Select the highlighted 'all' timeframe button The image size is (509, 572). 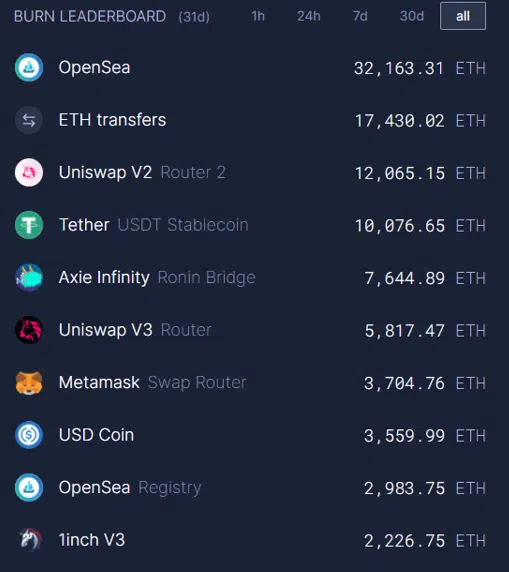point(463,16)
